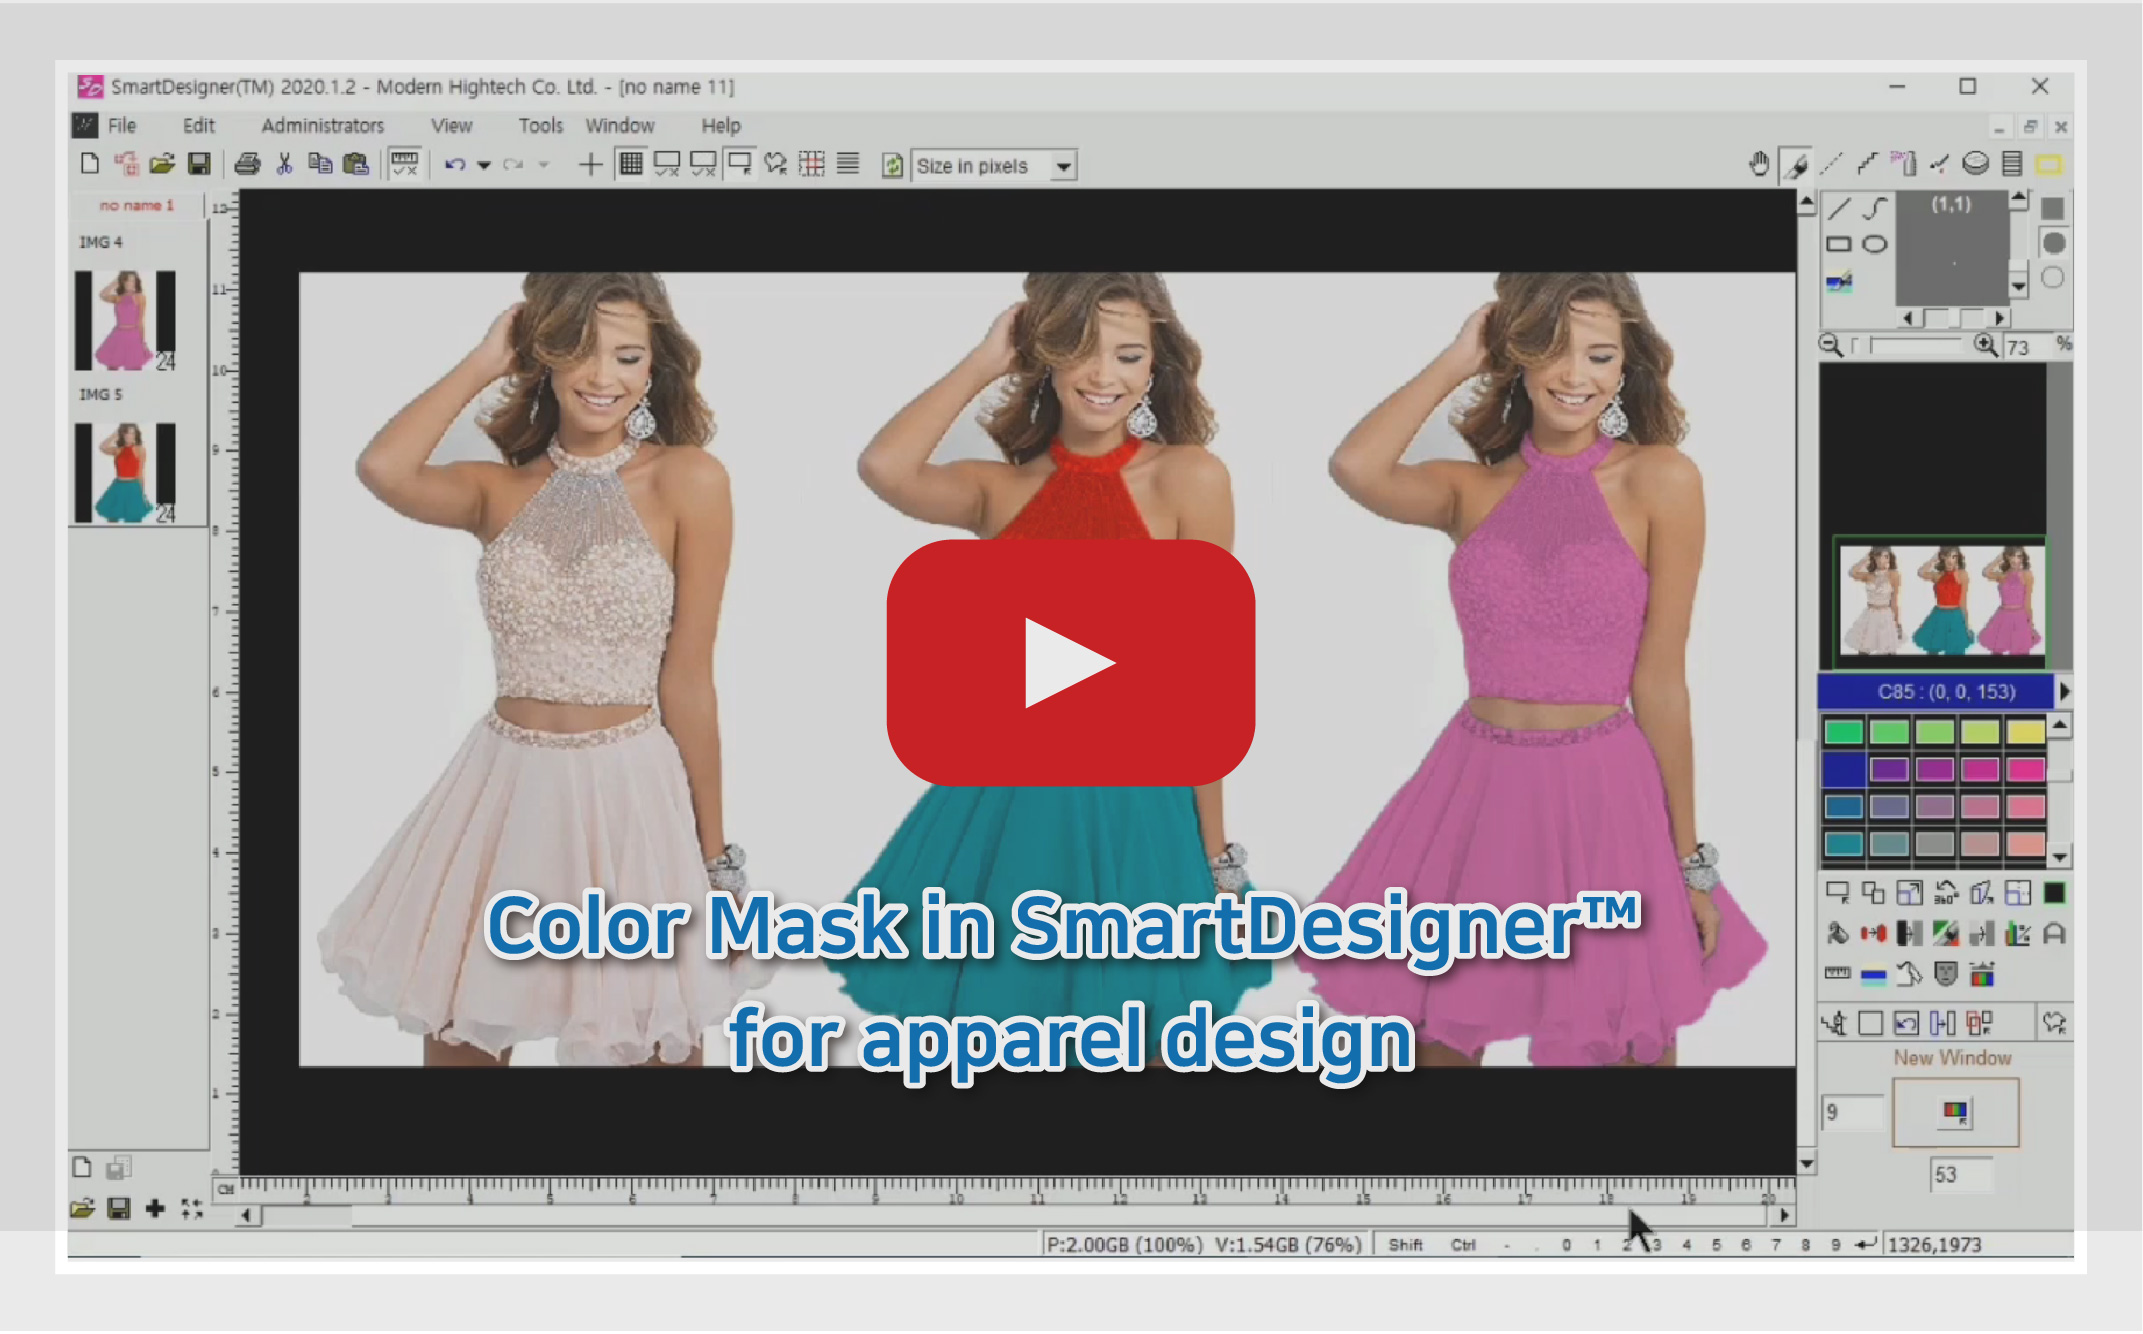Choose the rectangle shape

[x=1839, y=244]
